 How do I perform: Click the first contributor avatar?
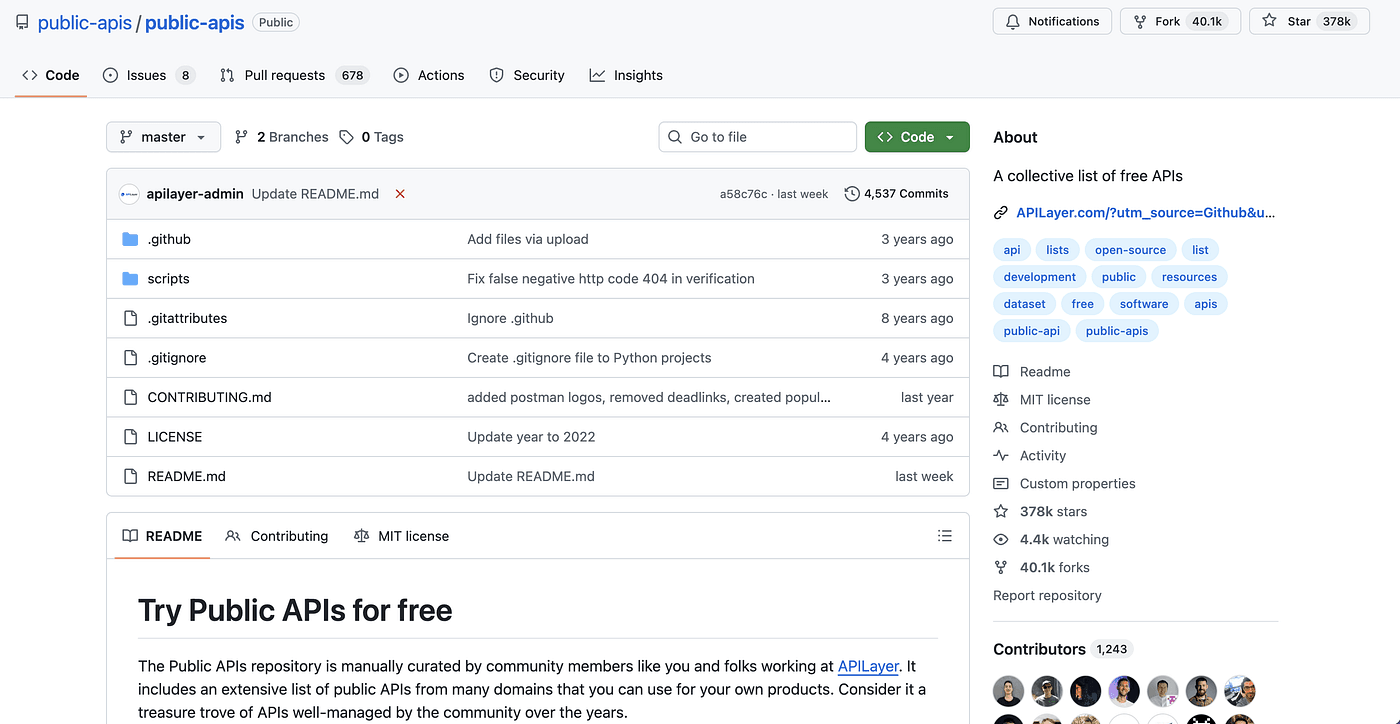(x=1008, y=691)
